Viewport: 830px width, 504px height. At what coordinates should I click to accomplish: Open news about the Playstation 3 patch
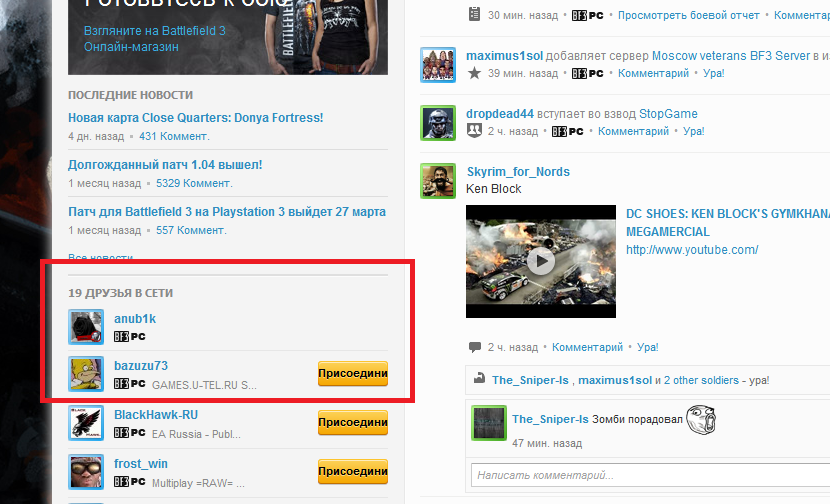tap(227, 212)
